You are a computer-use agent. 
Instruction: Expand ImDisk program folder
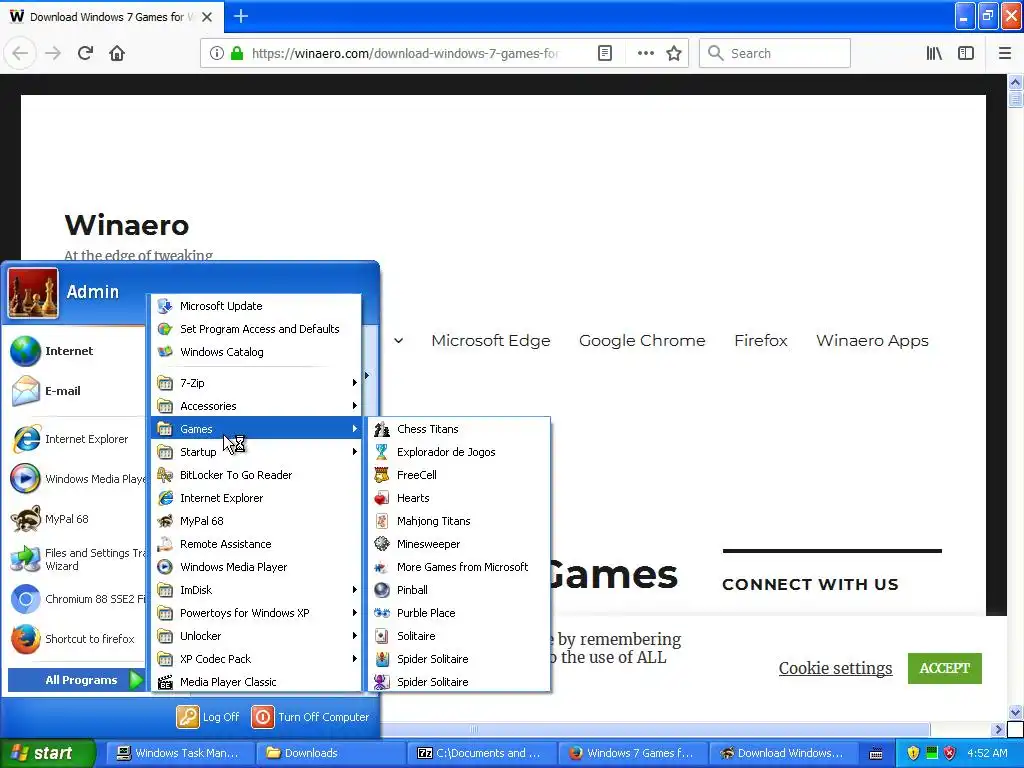[256, 590]
